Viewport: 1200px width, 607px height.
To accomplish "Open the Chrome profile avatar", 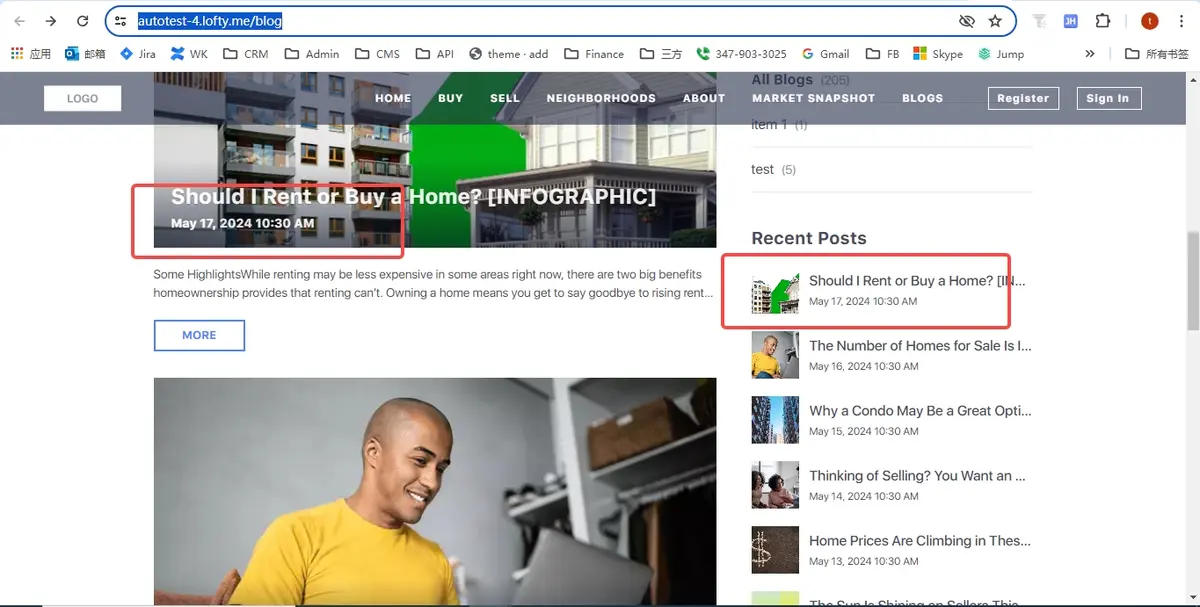I will click(1149, 21).
